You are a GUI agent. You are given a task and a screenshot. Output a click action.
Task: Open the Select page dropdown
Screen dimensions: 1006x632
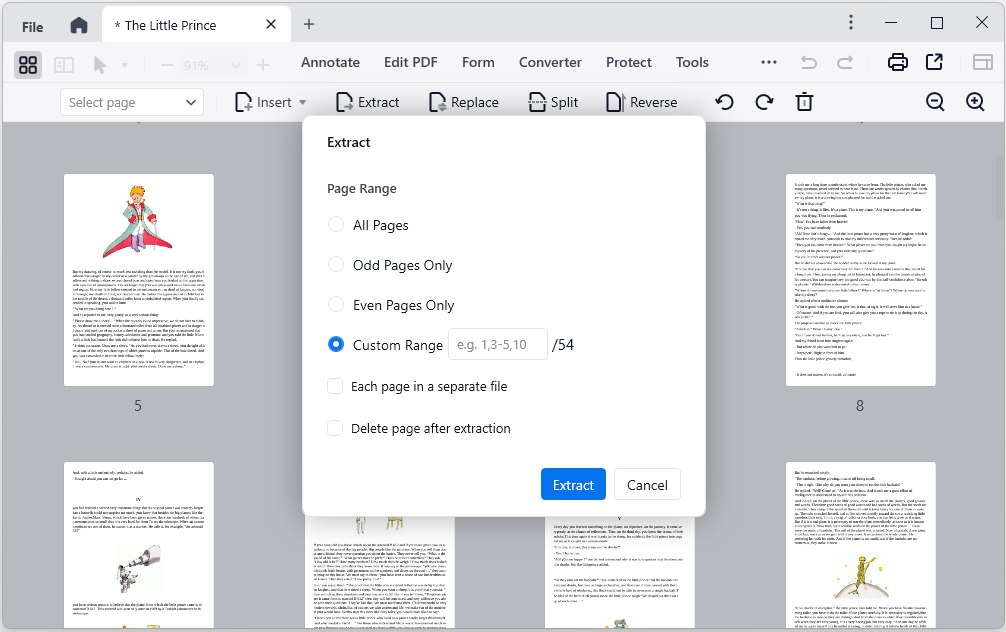coord(132,102)
